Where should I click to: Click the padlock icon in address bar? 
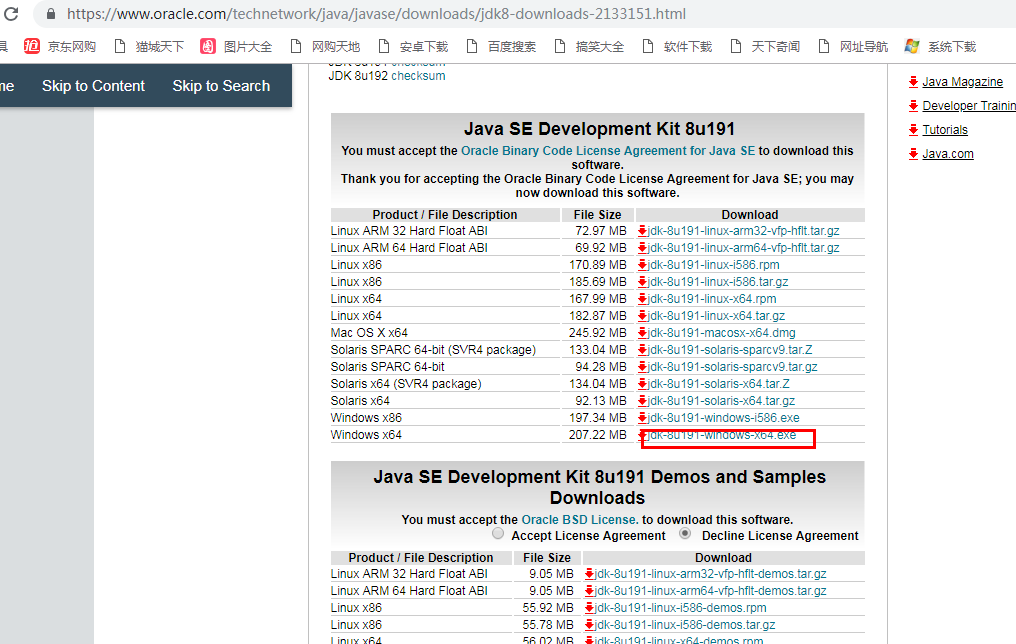click(51, 14)
